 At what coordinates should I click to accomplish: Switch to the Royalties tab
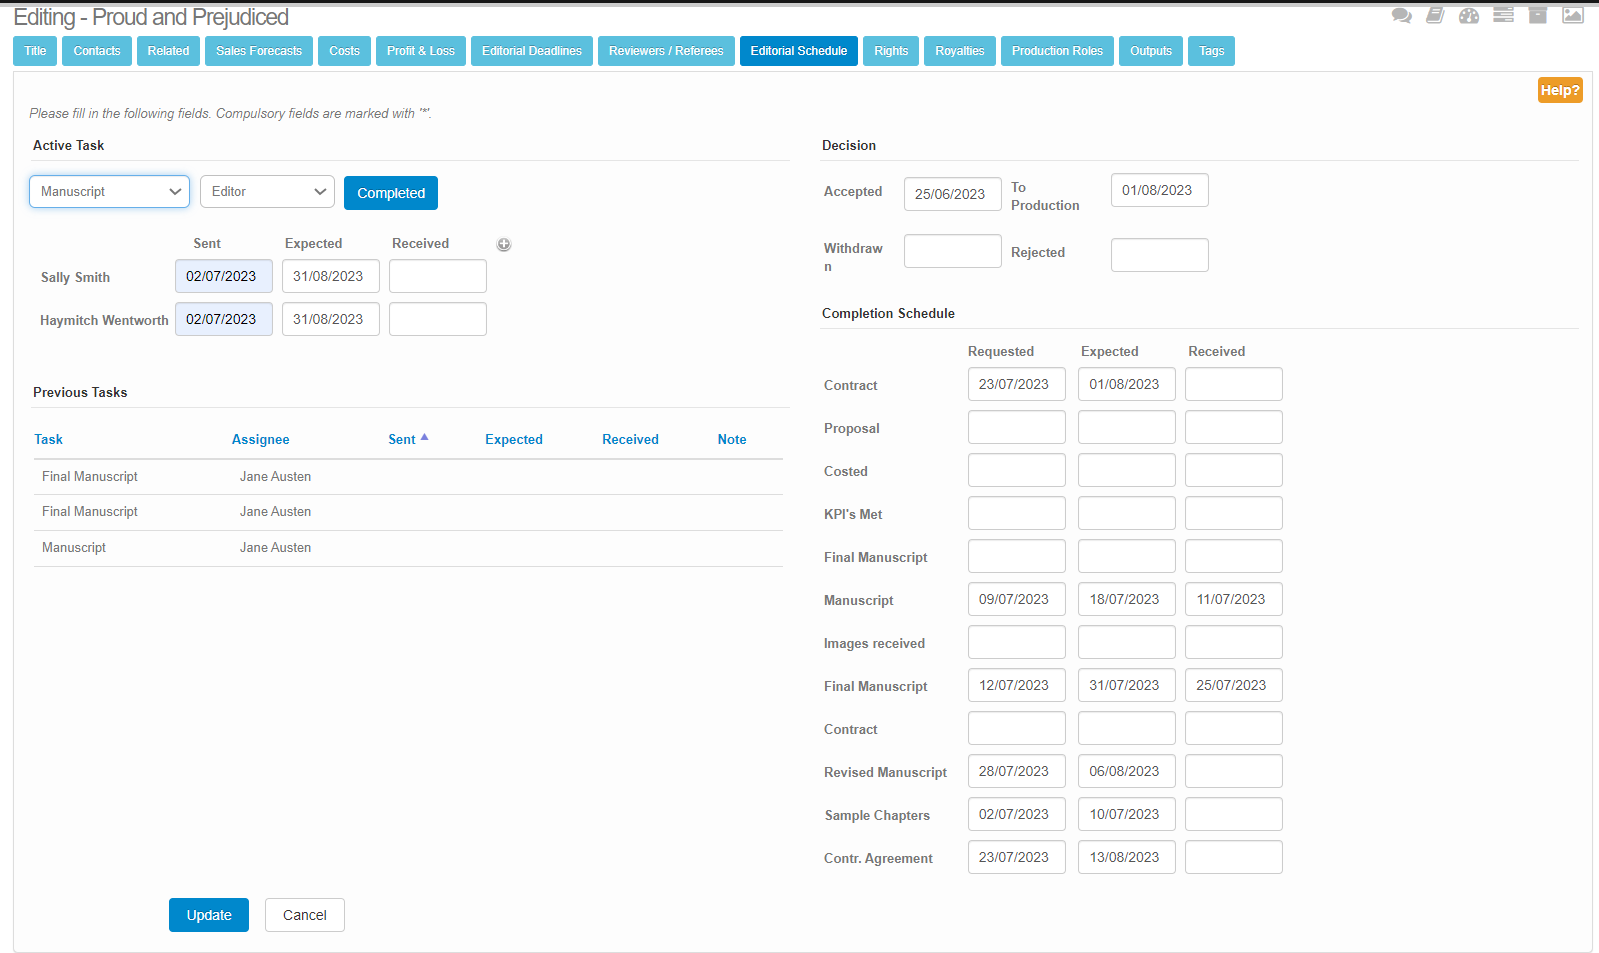(959, 51)
